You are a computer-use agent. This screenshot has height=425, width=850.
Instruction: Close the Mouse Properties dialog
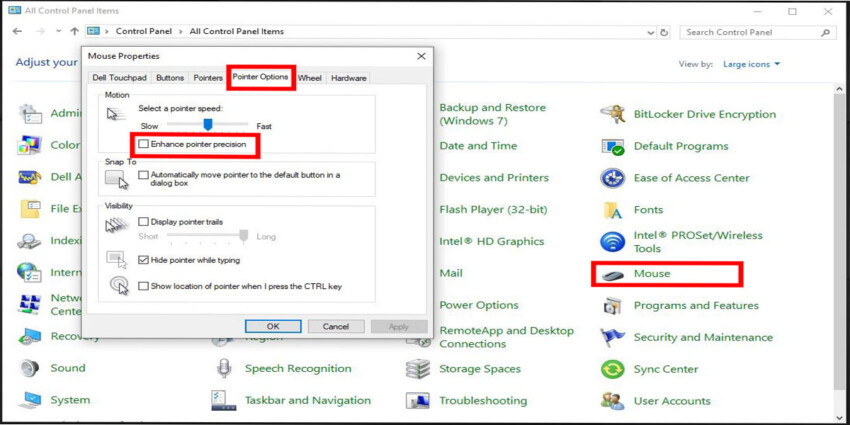421,56
